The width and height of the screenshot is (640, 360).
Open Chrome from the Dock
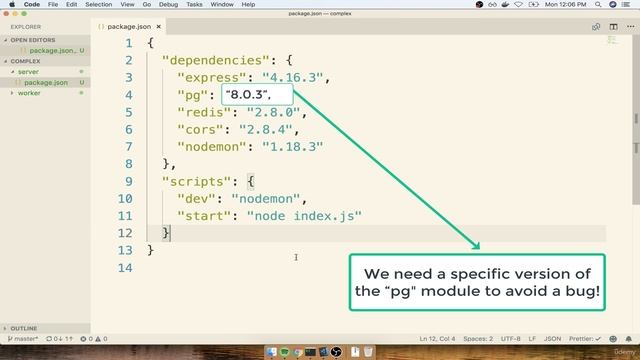point(298,351)
